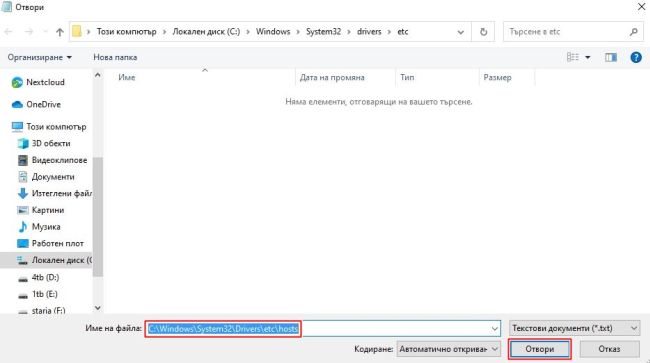Click the file name input field
The height and width of the screenshot is (363, 650).
(323, 329)
